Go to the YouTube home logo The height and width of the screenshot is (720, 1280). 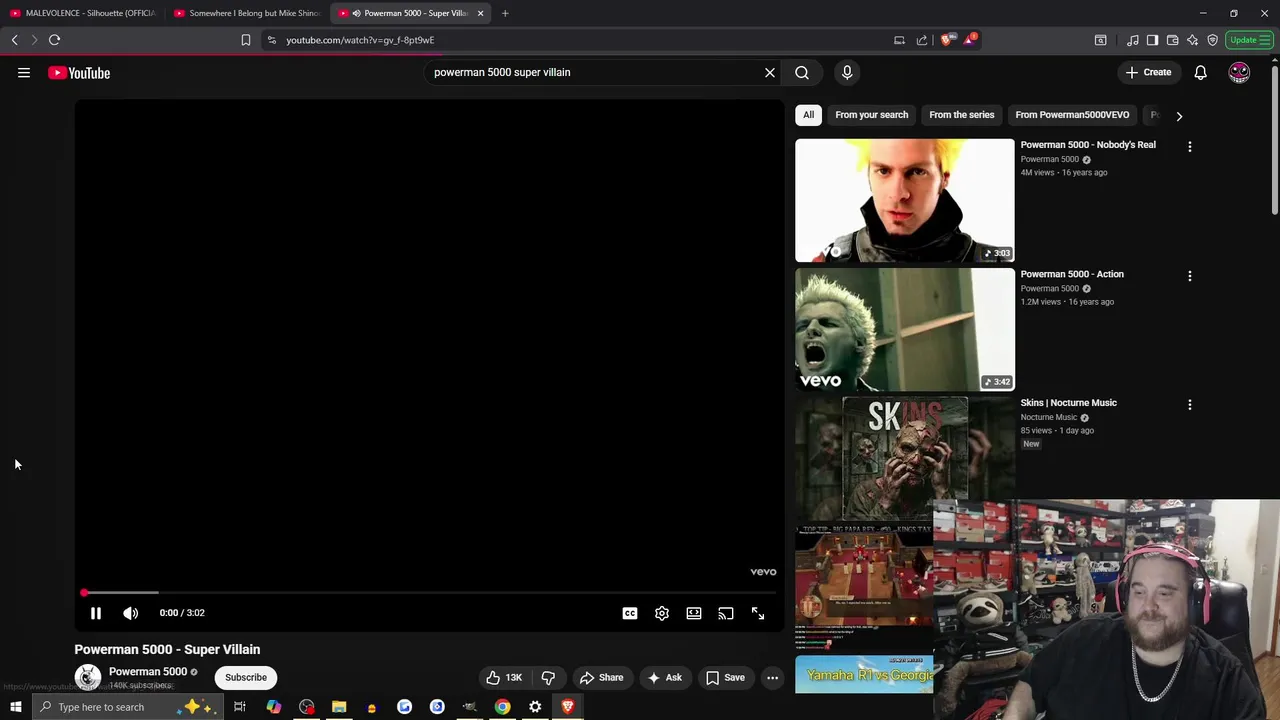[79, 72]
